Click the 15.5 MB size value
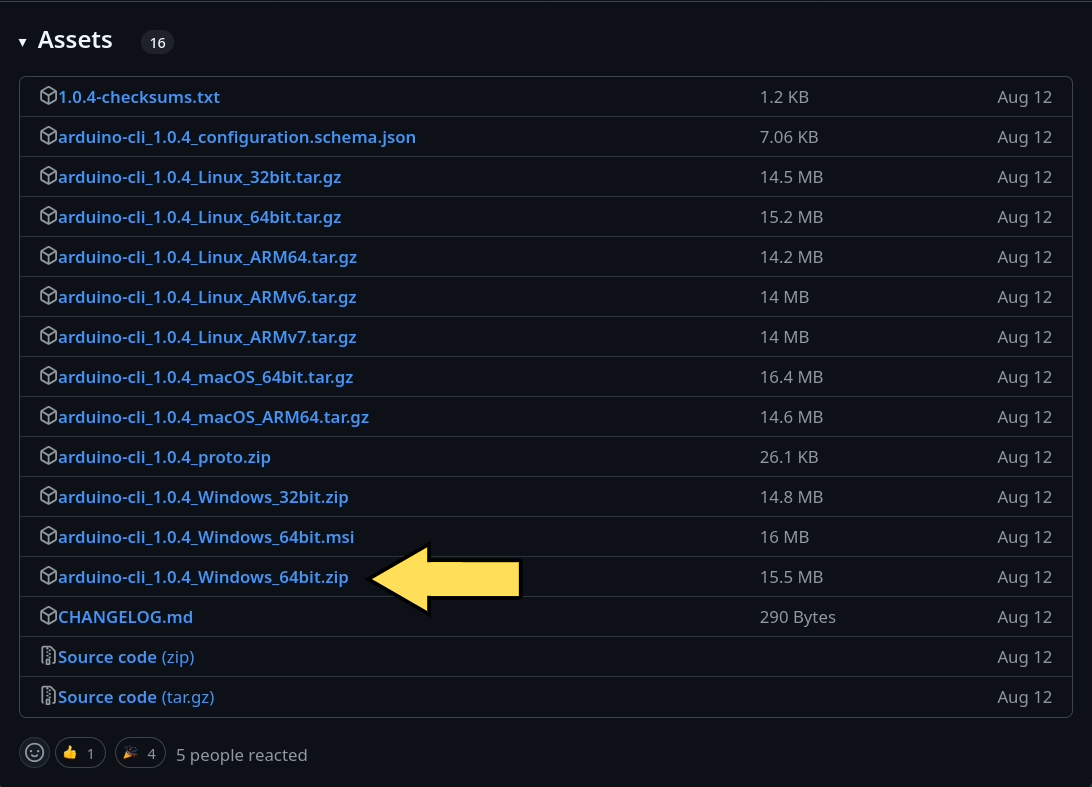This screenshot has height=787, width=1092. click(791, 577)
